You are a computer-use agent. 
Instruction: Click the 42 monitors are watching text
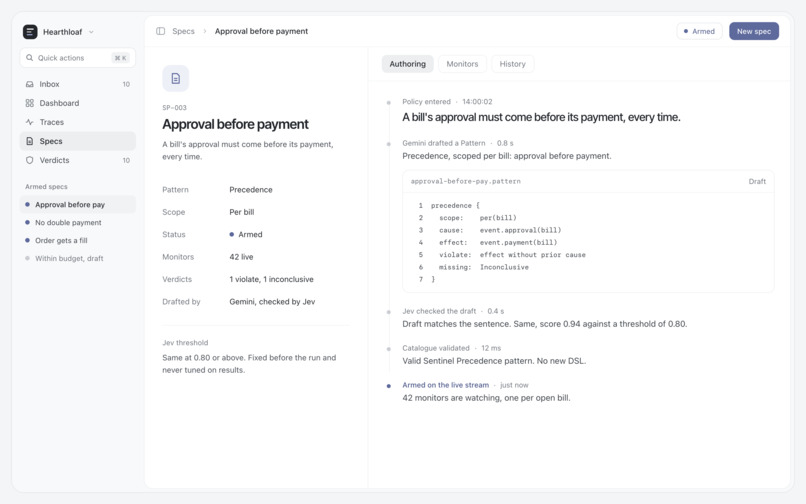coord(486,398)
